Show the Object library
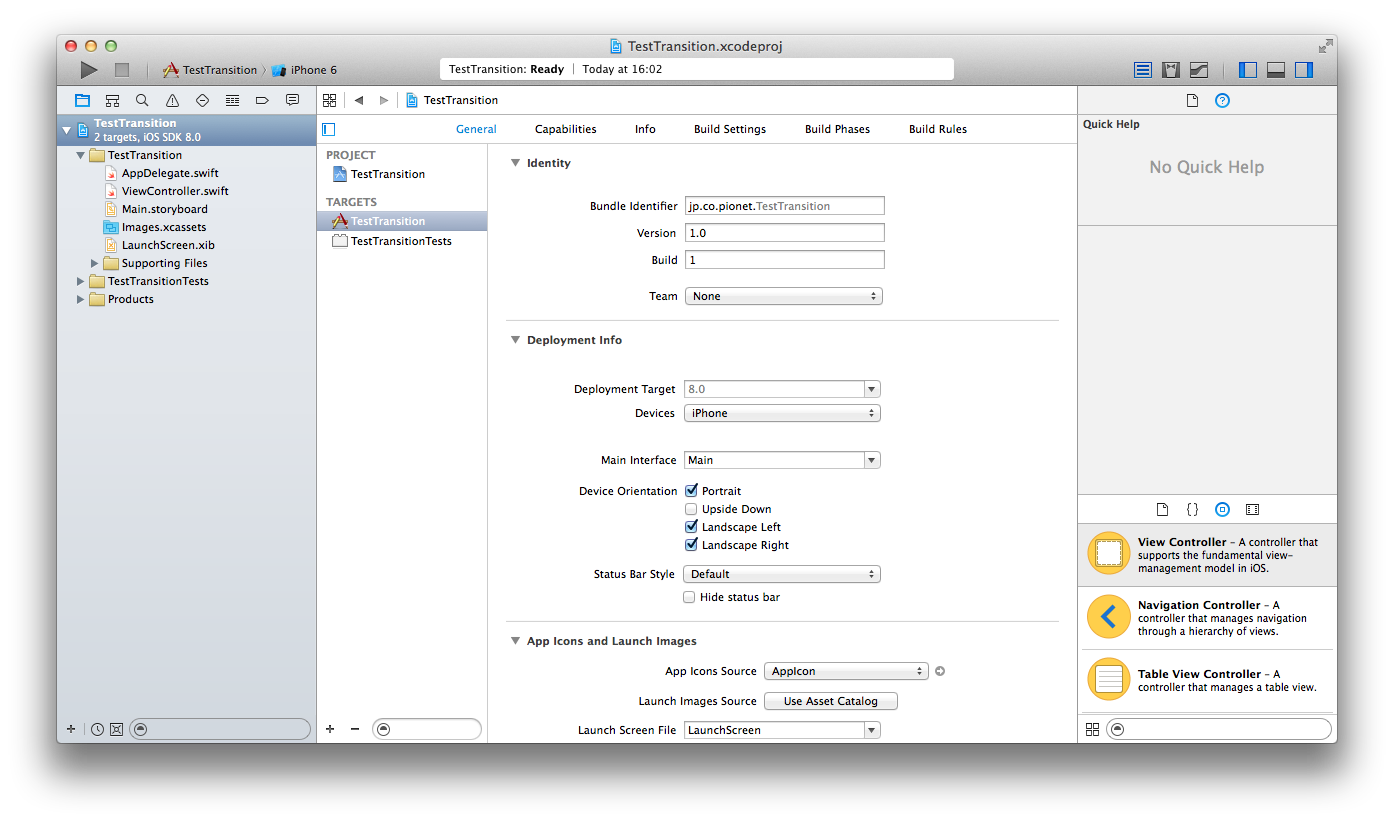 [1222, 509]
